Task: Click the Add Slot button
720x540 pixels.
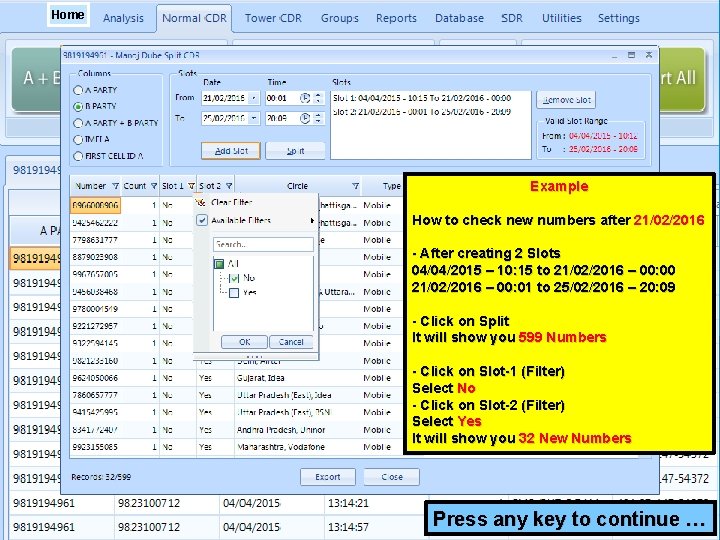Action: (231, 151)
